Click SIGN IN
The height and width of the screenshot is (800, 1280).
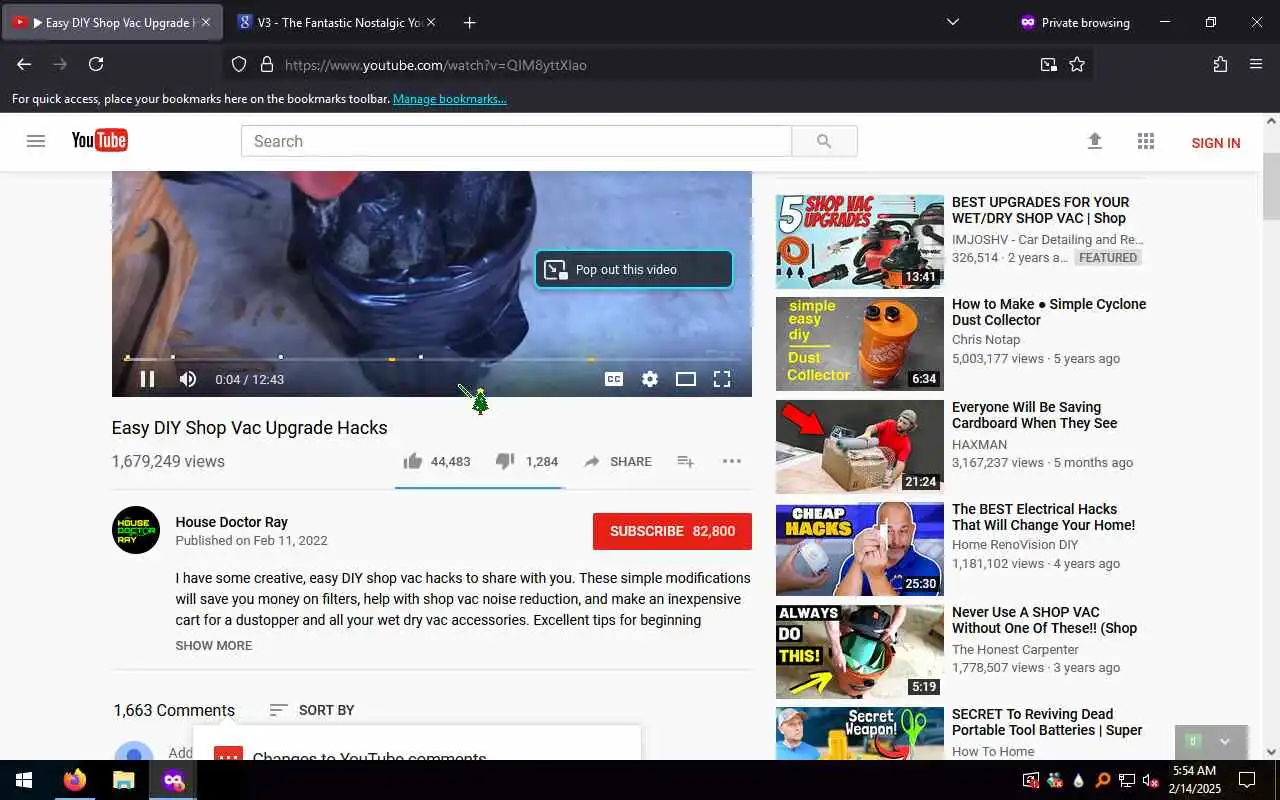coord(1216,143)
